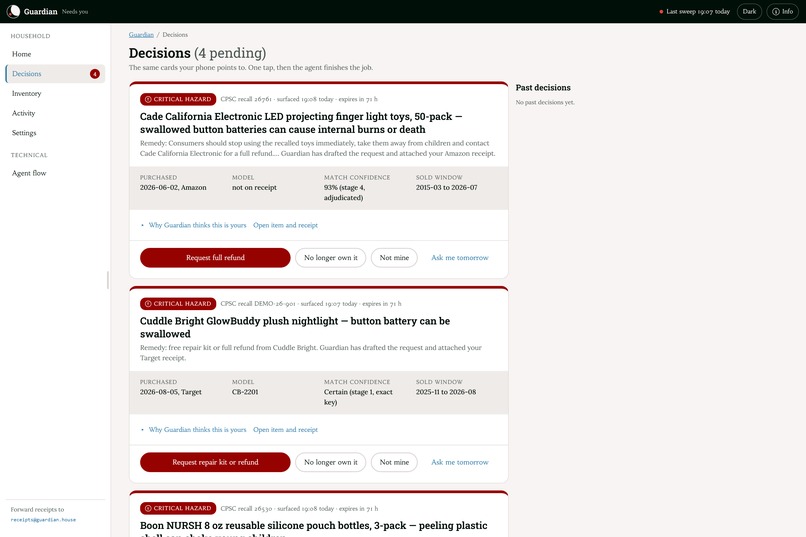Click 'not on receipt' model value
This screenshot has height=537, width=806.
pos(254,188)
